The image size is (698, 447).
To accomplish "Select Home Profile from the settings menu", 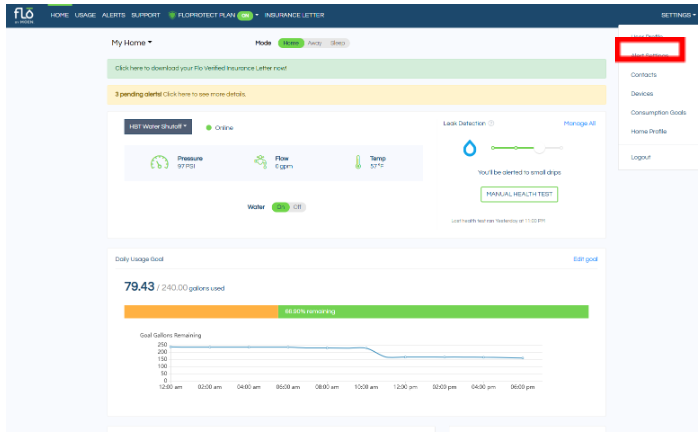I will [649, 132].
